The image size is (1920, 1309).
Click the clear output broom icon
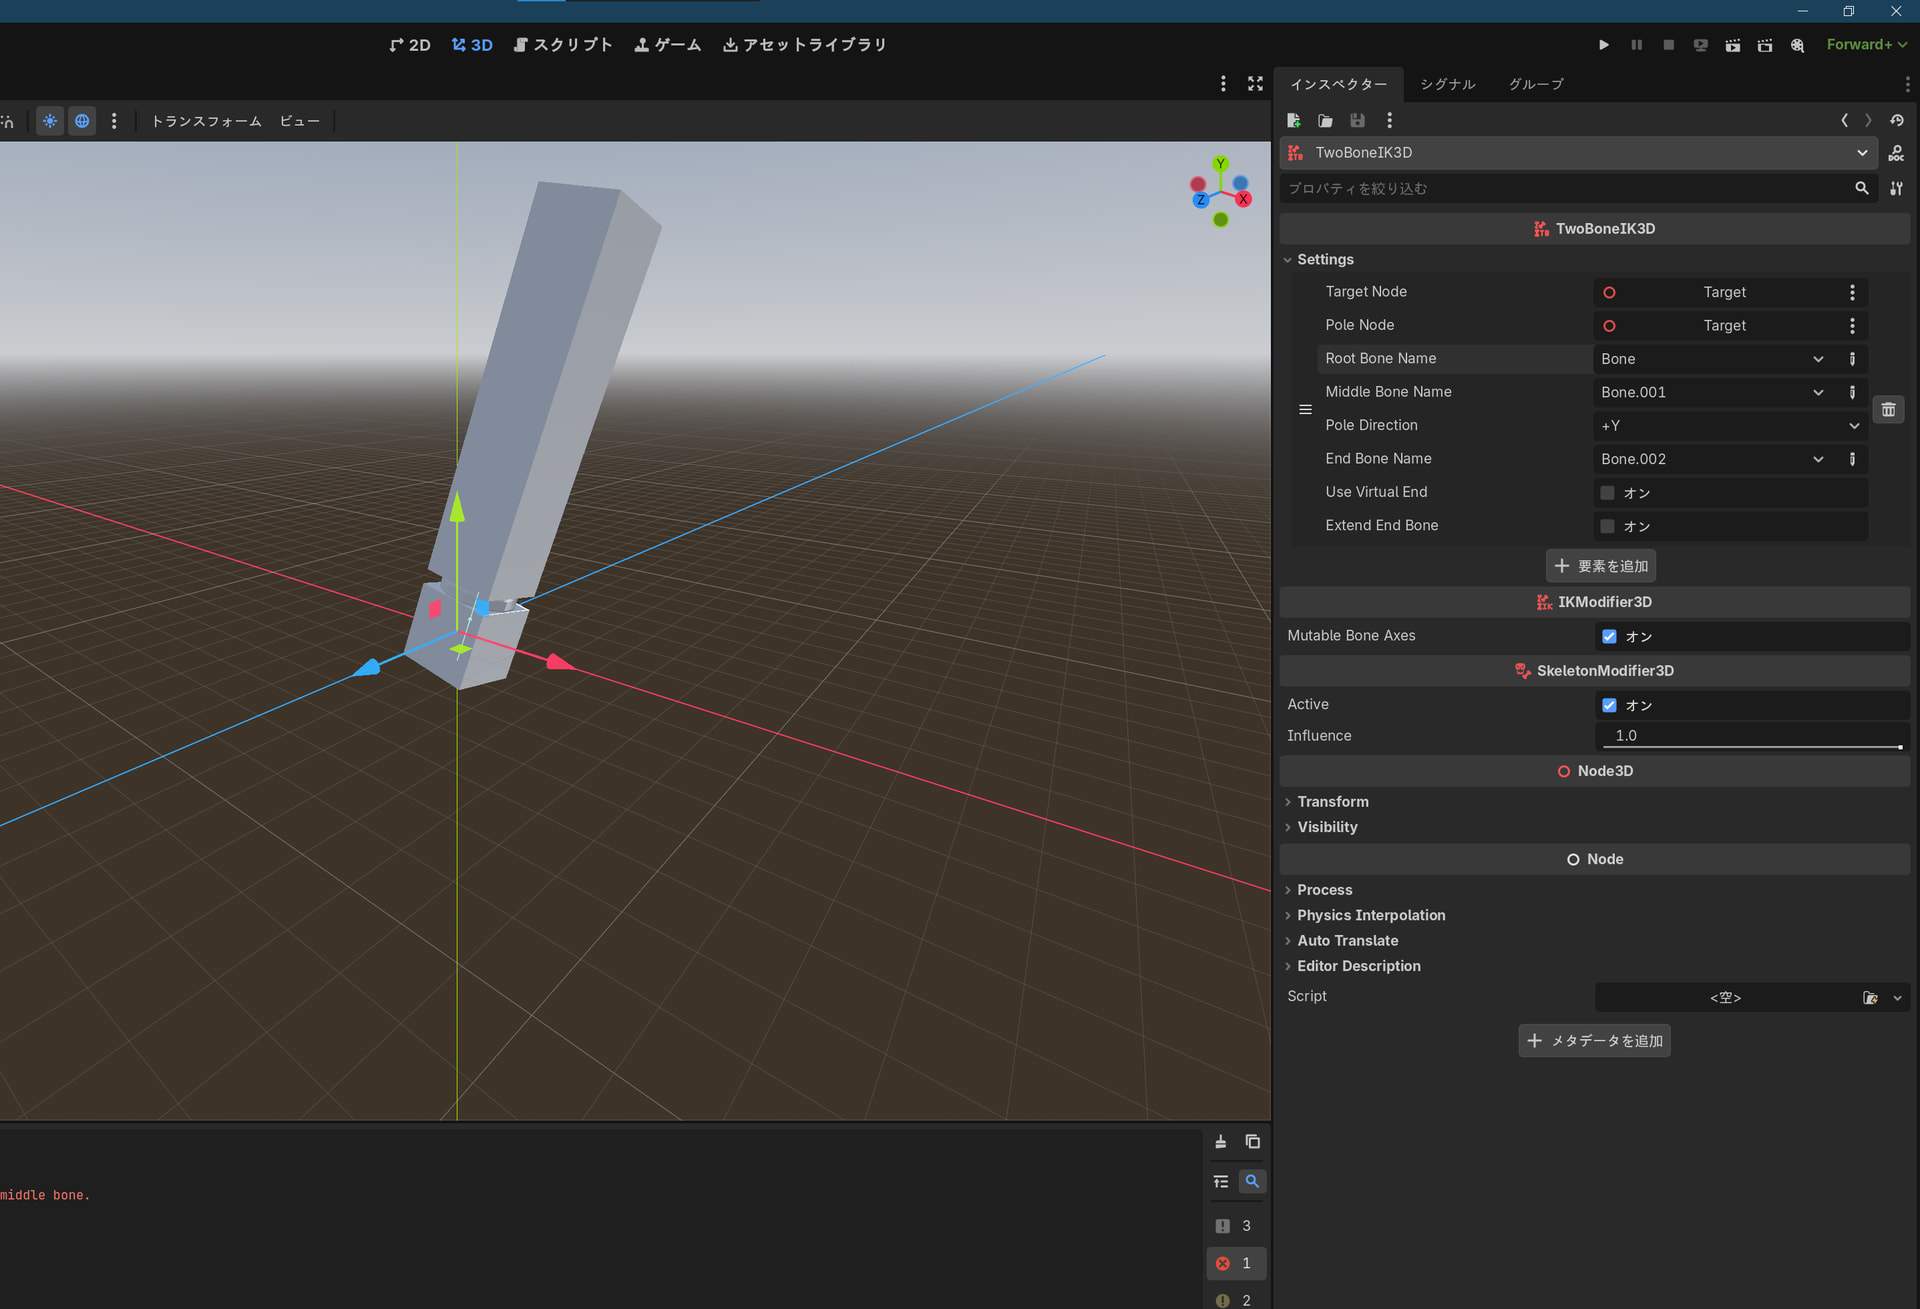click(1220, 1141)
